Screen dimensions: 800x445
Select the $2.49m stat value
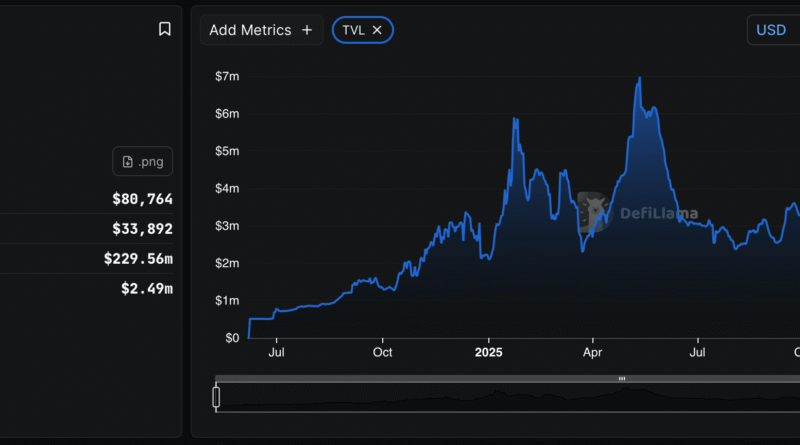[x=146, y=288]
